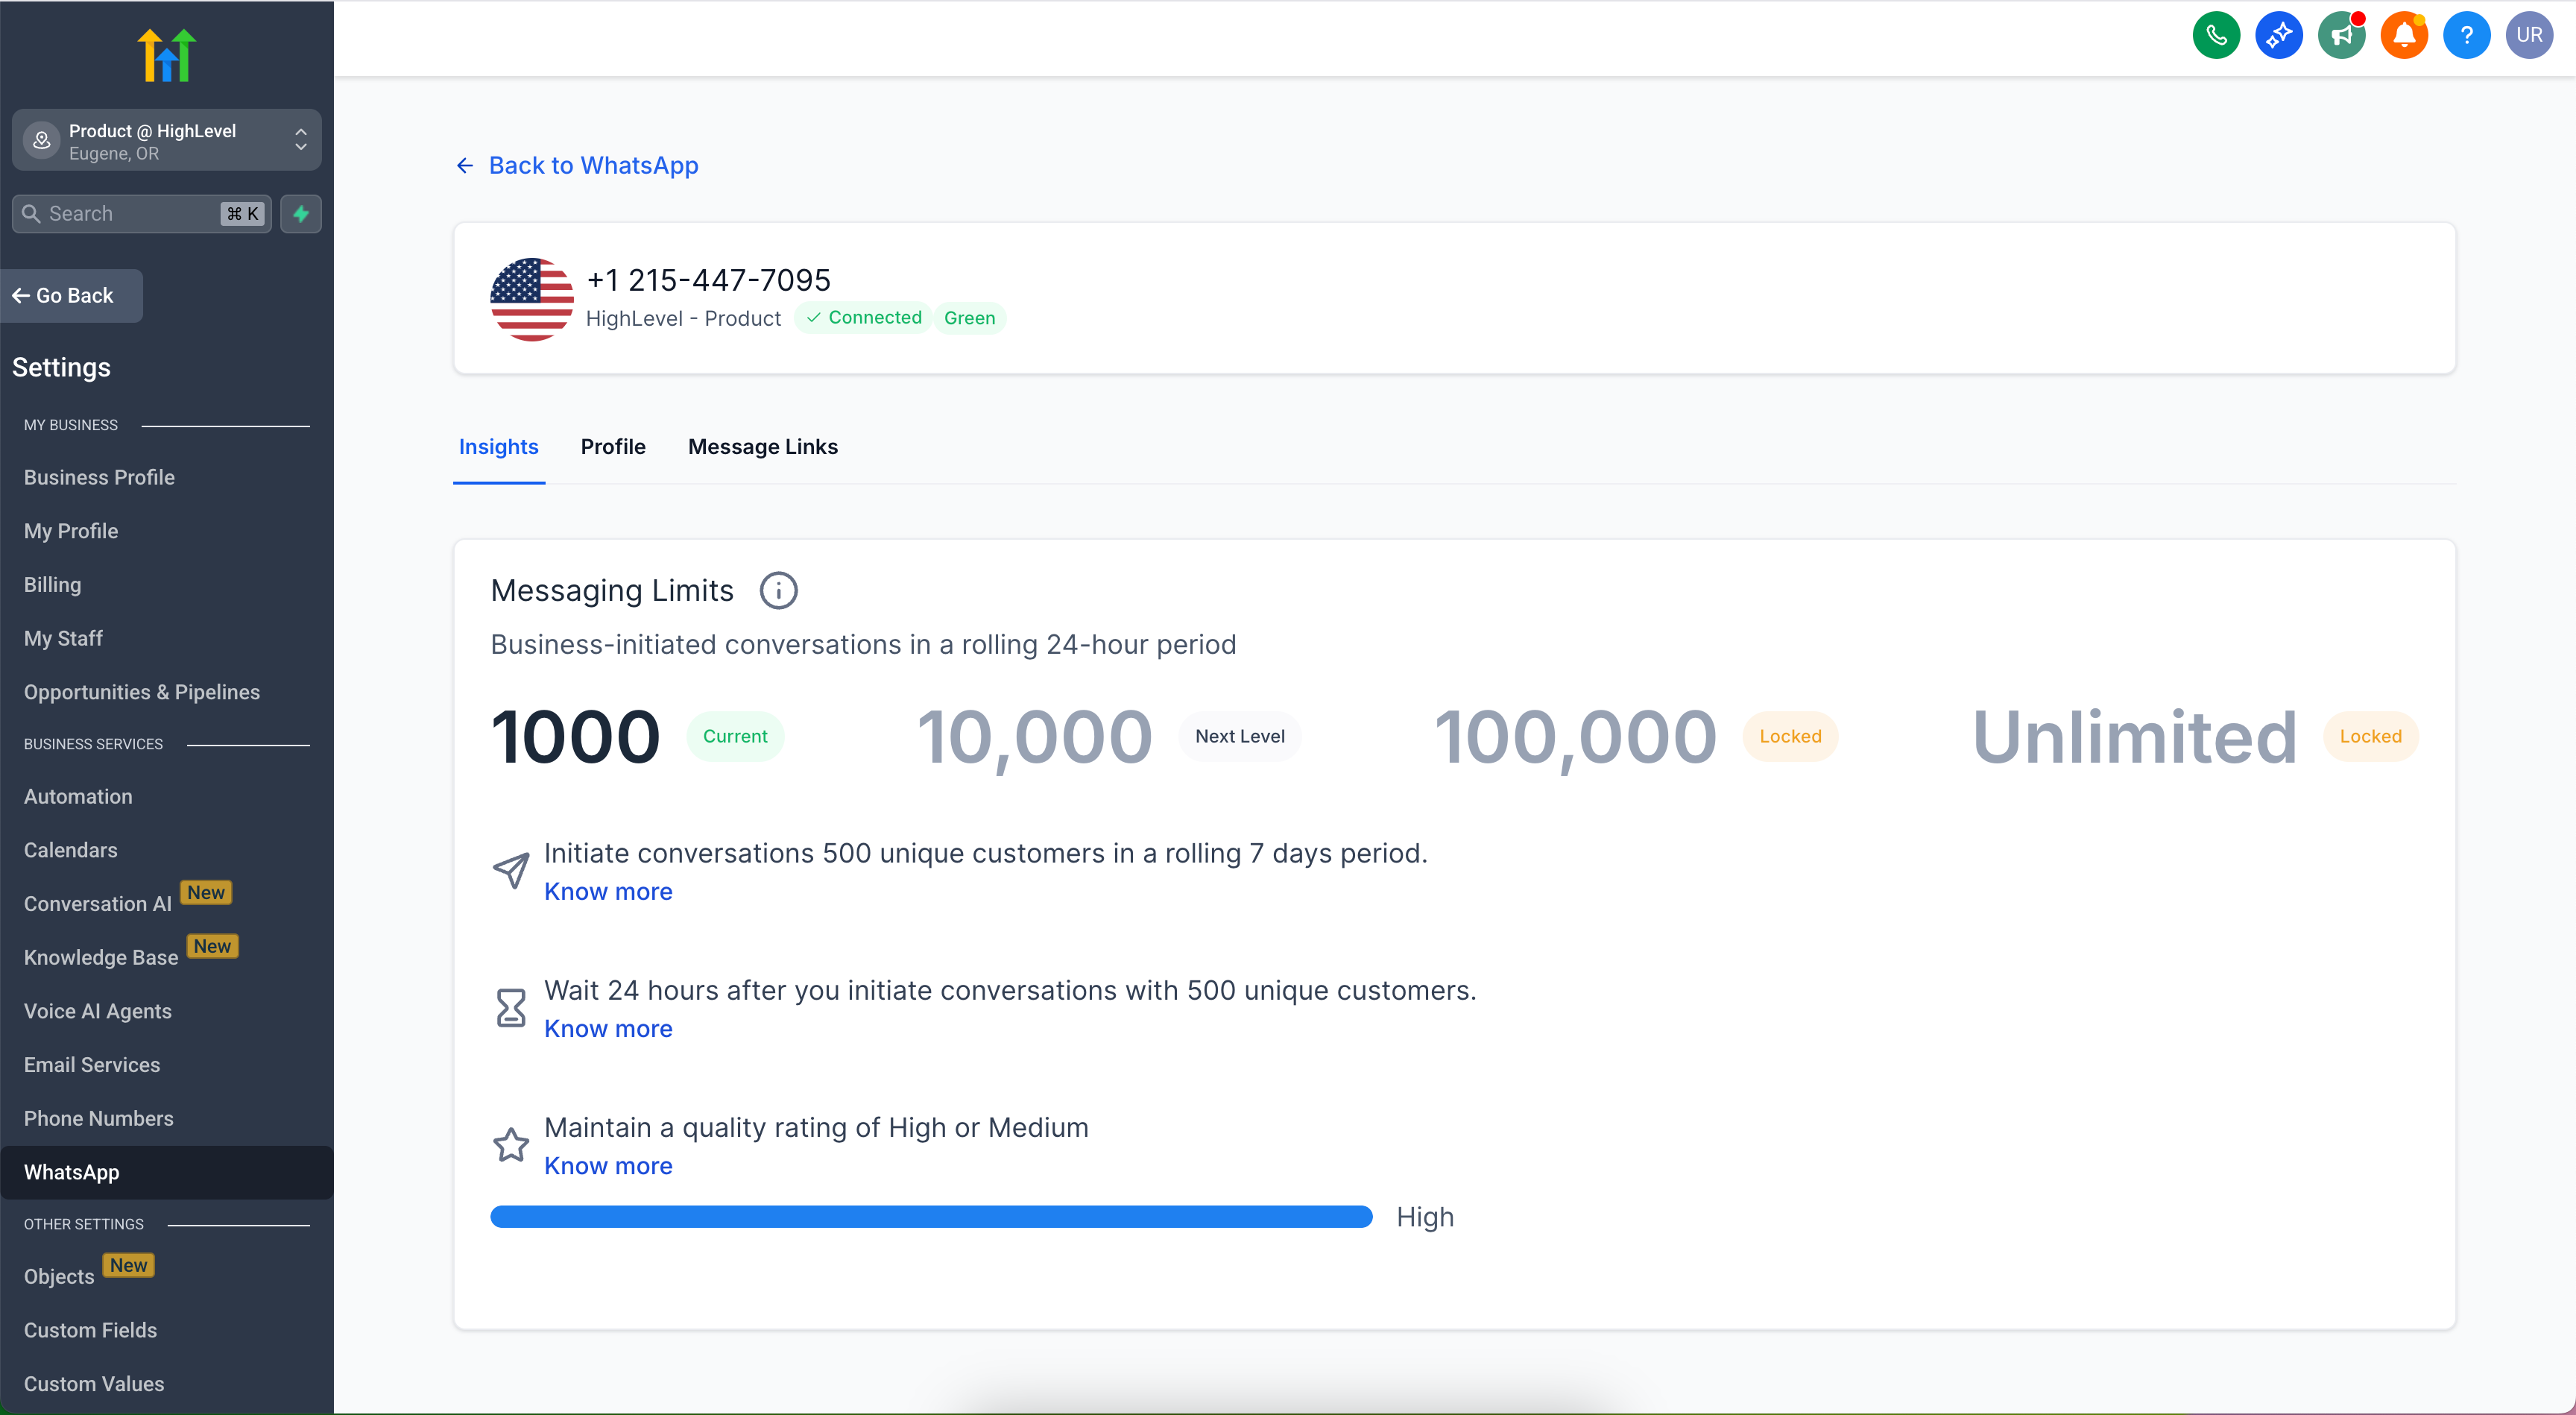This screenshot has width=2576, height=1415.
Task: Click the Next Level badge
Action: 1240,736
